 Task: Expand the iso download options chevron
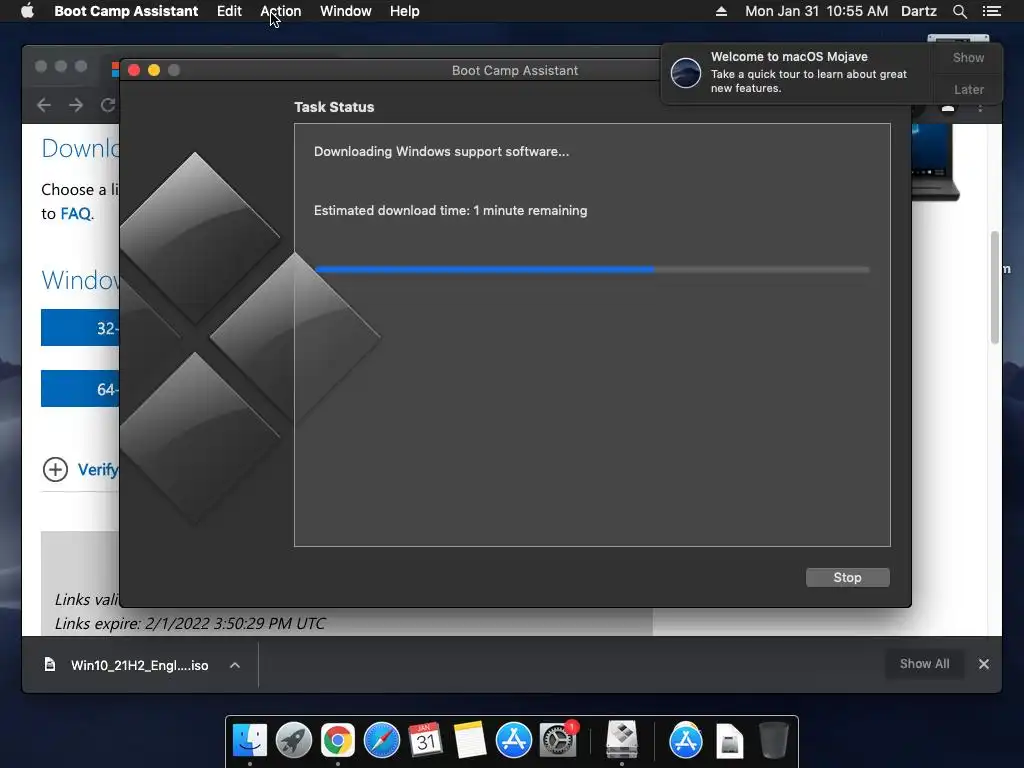[235, 665]
